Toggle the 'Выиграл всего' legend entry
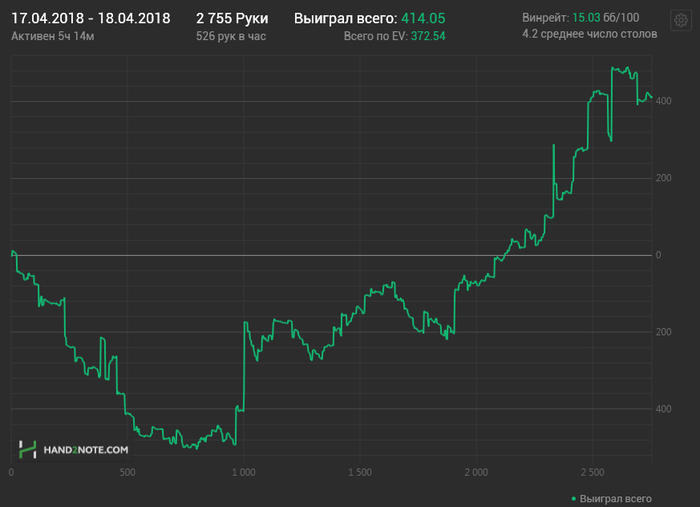The width and height of the screenshot is (700, 507). tap(612, 499)
